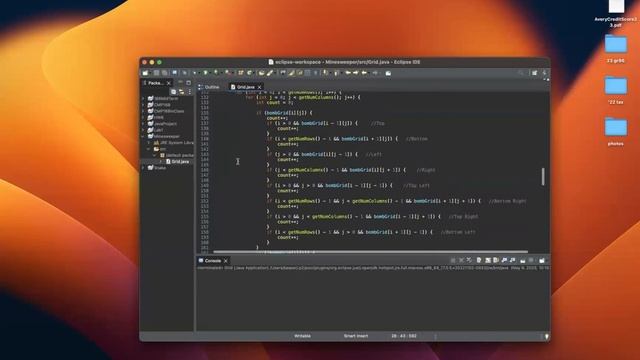Toggle Block Selection mode in toolbar
This screenshot has width=640, height=360.
tap(307, 73)
